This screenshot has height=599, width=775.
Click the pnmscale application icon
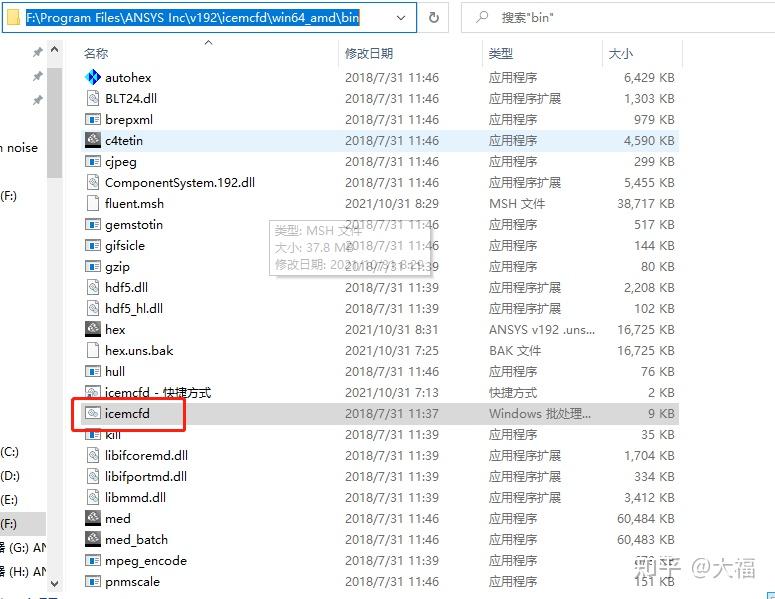pos(93,581)
